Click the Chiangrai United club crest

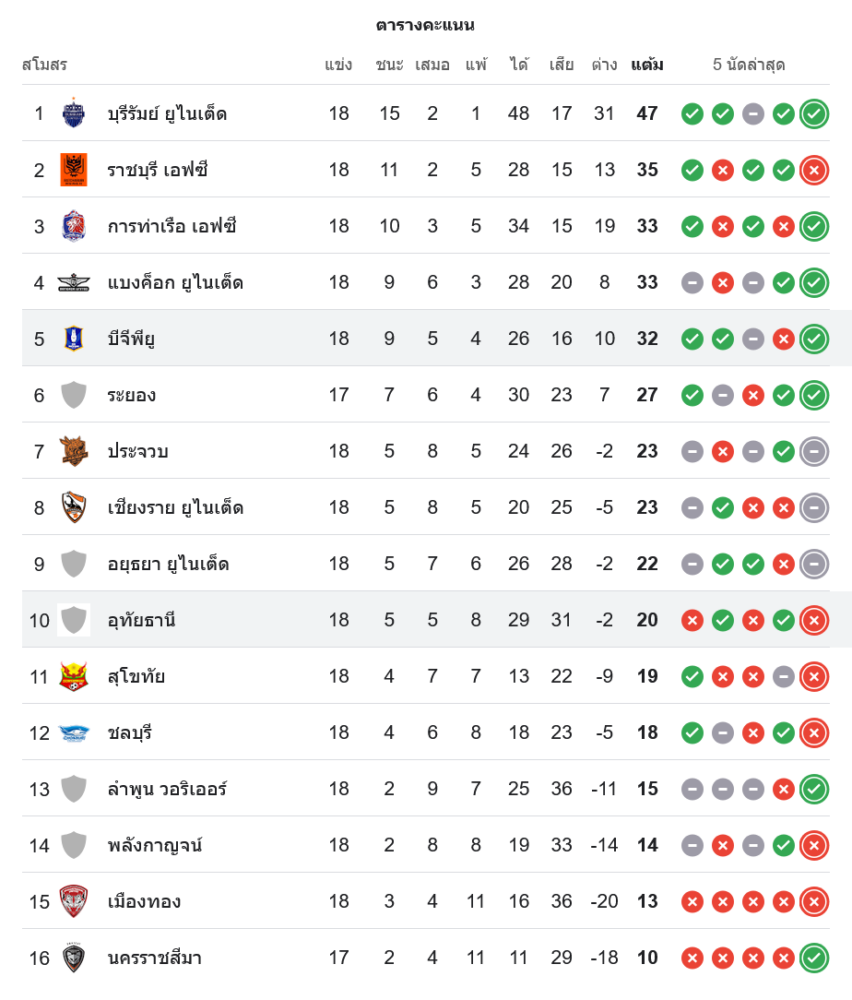(74, 508)
